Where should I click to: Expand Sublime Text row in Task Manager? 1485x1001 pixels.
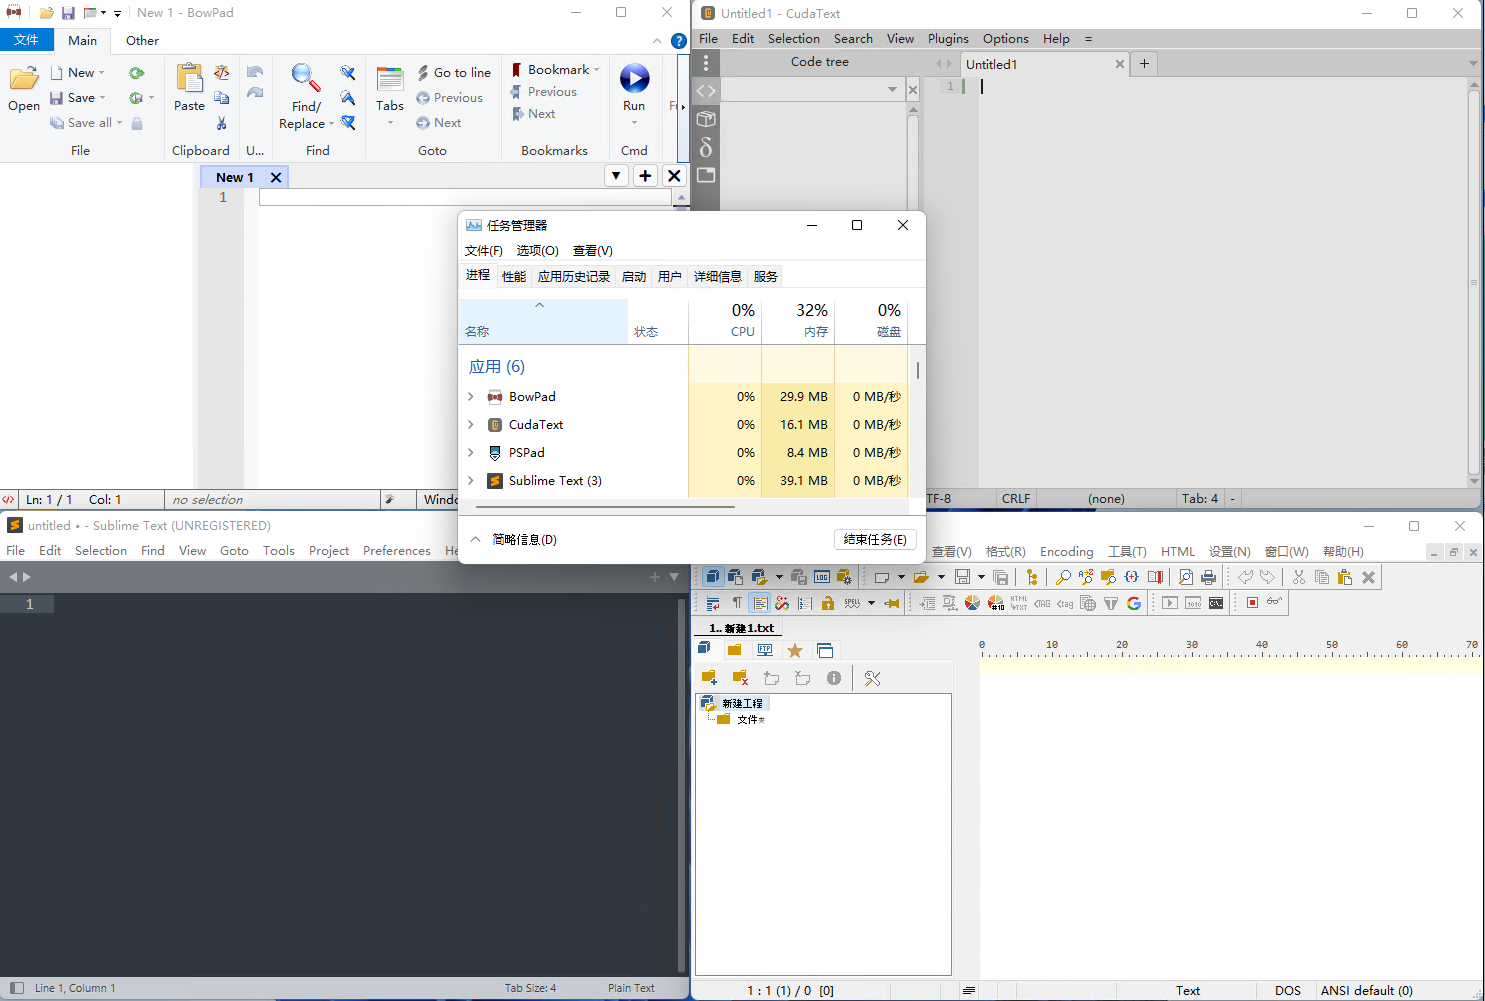[x=471, y=481]
